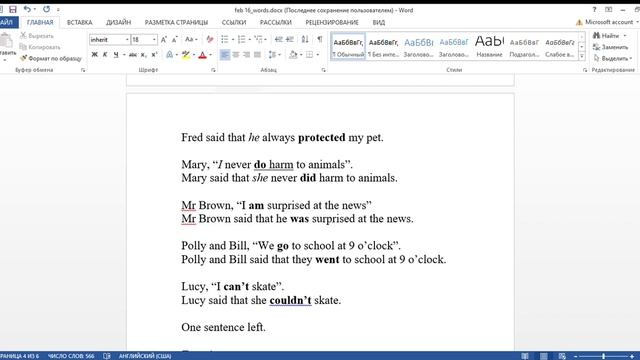
Task: Open the ДИЗАЙН tab
Action: [x=119, y=22]
